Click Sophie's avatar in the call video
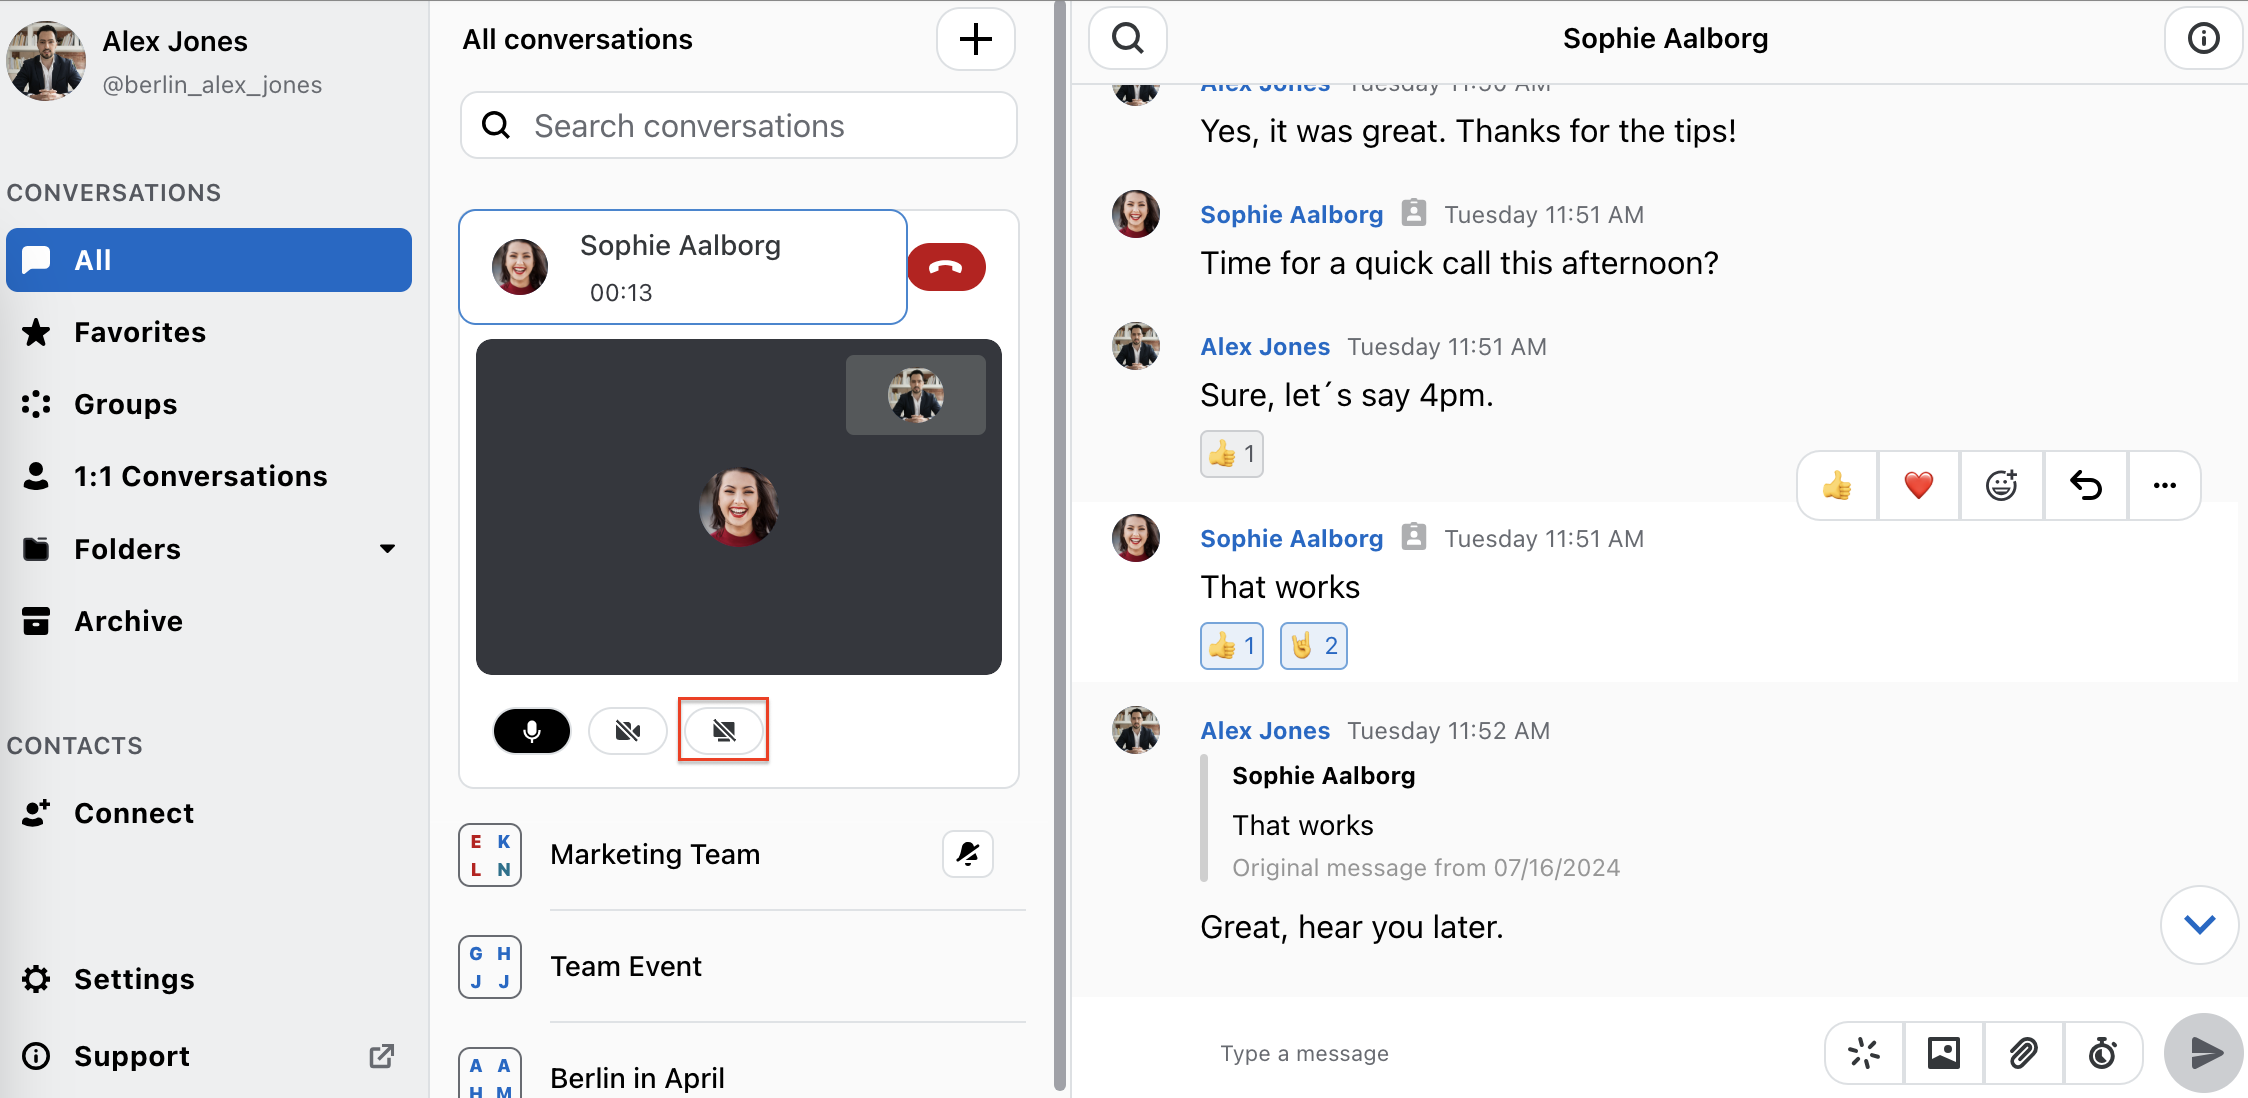The height and width of the screenshot is (1098, 2248). (x=739, y=507)
